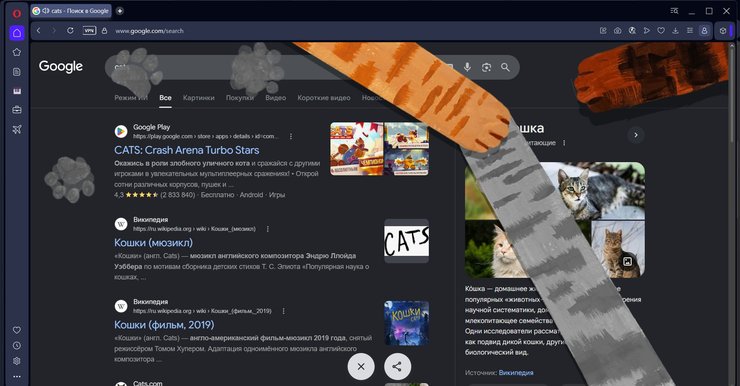This screenshot has height=386, width=740.
Task: Open the document news icon in sidebar
Action: coord(17,72)
